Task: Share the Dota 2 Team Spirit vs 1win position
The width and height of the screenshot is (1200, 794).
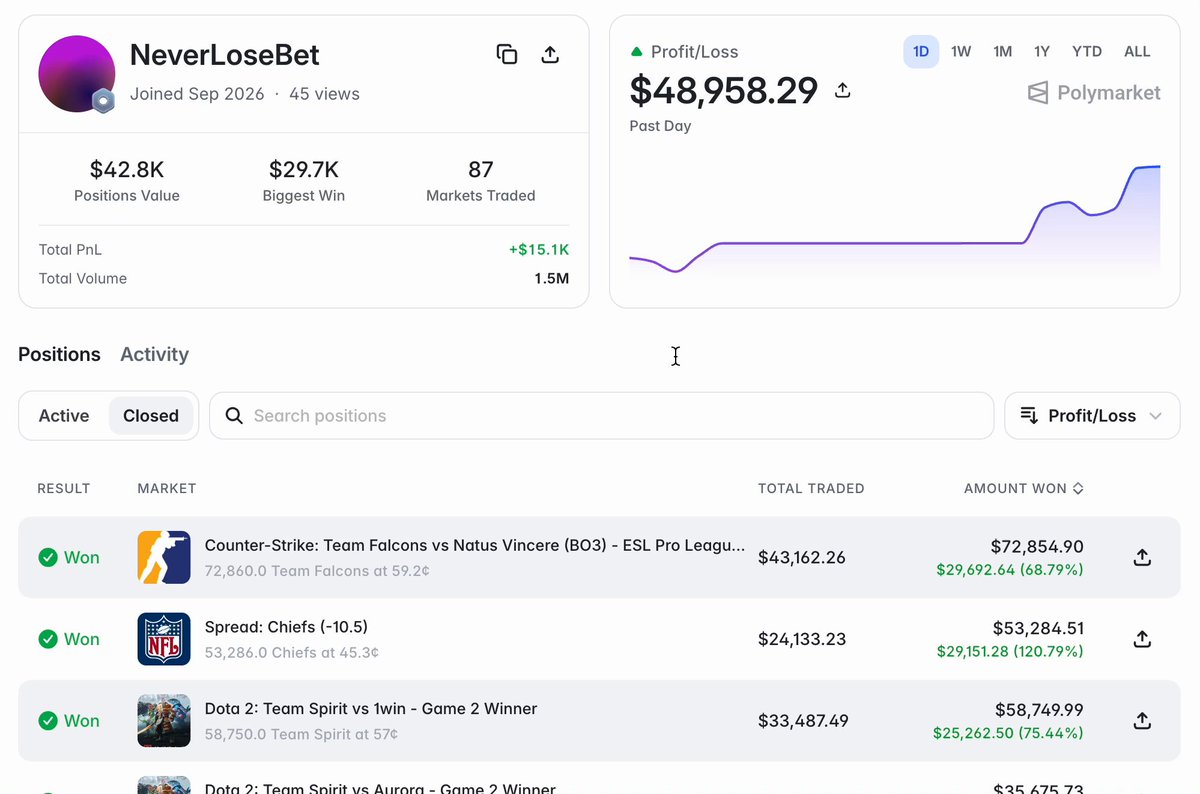Action: click(x=1142, y=720)
